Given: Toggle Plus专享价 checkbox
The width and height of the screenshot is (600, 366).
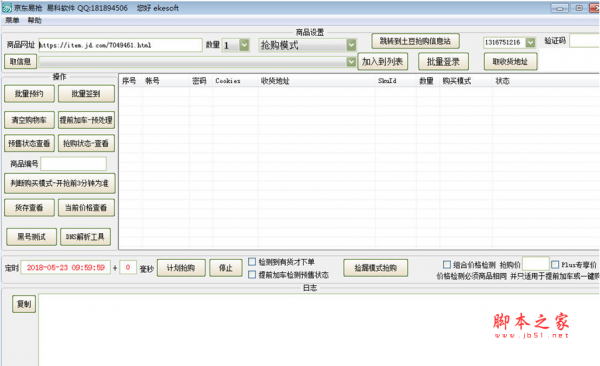Looking at the screenshot, I should point(555,265).
